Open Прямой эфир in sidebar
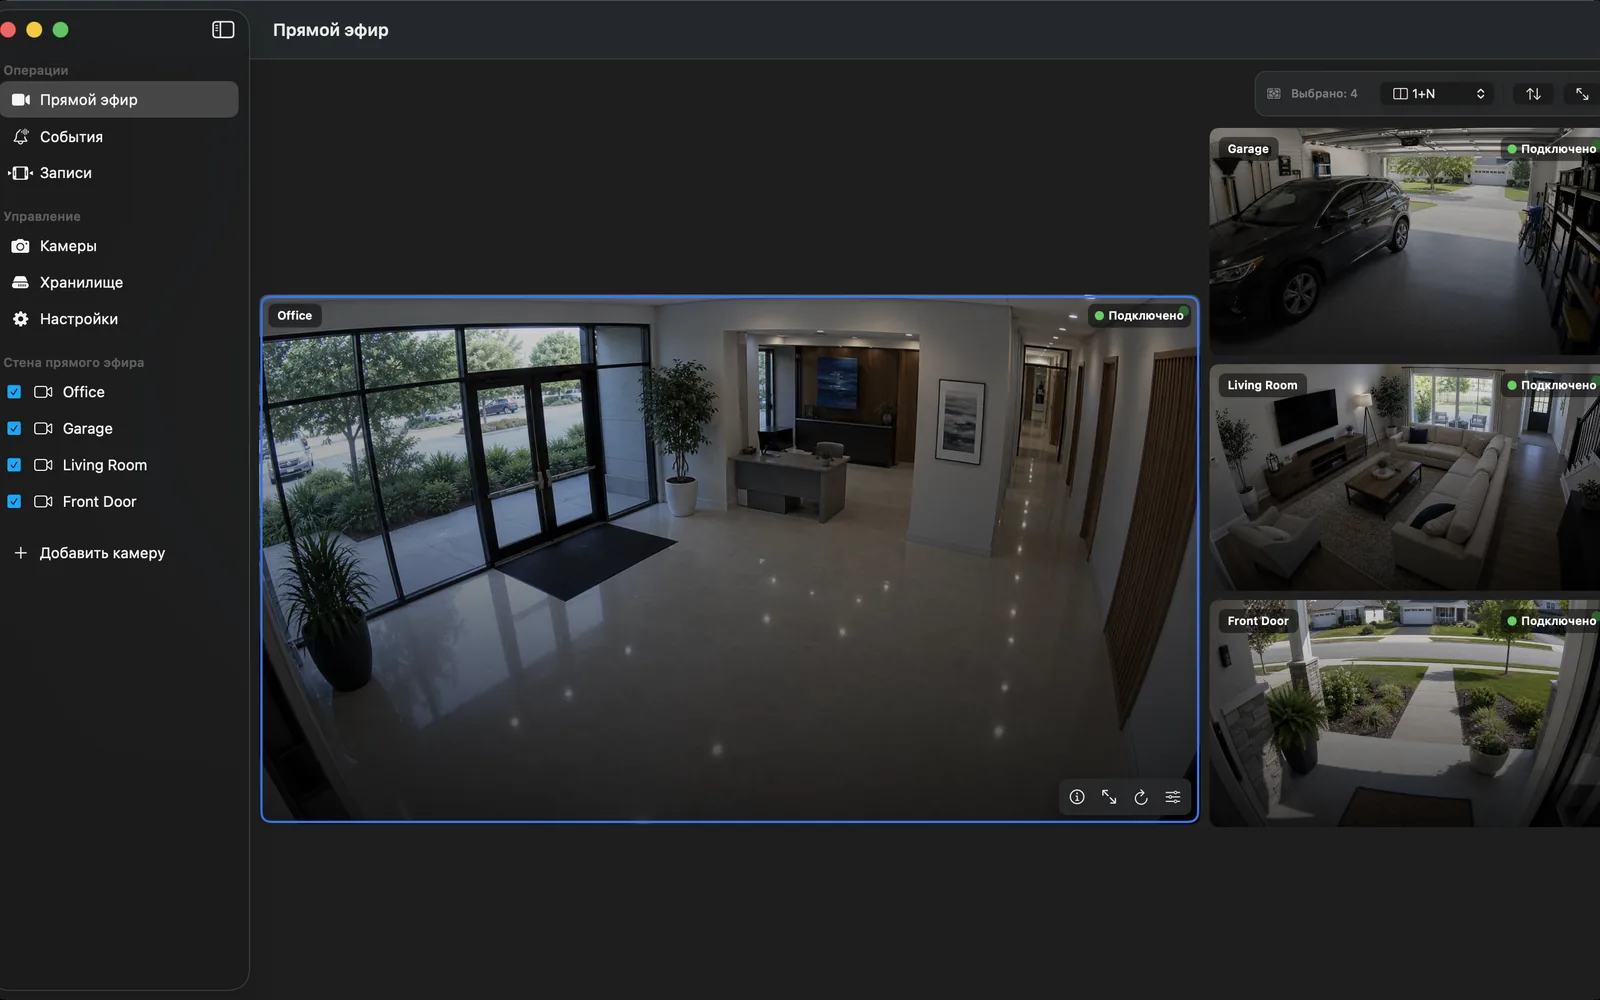The height and width of the screenshot is (1000, 1600). point(119,100)
